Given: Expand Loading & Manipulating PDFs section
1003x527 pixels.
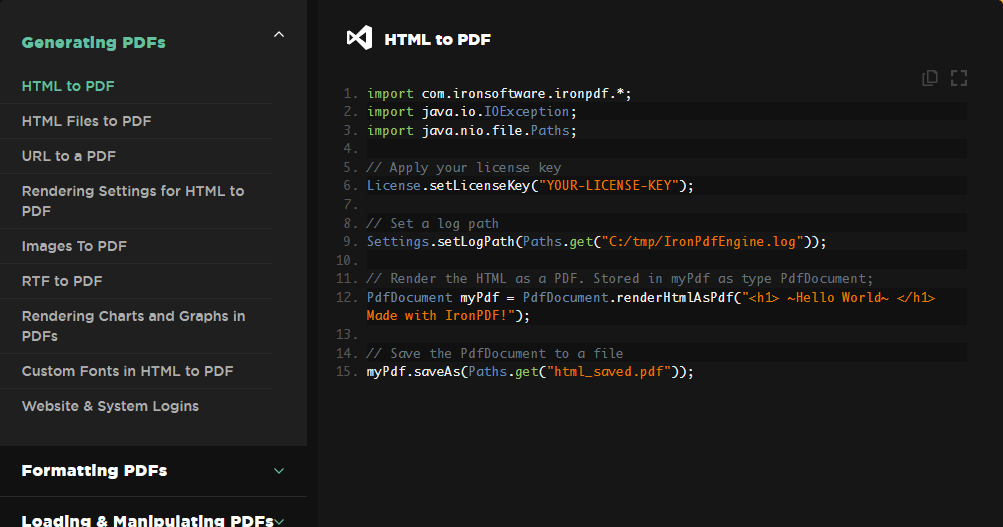Looking at the screenshot, I should [x=279, y=521].
